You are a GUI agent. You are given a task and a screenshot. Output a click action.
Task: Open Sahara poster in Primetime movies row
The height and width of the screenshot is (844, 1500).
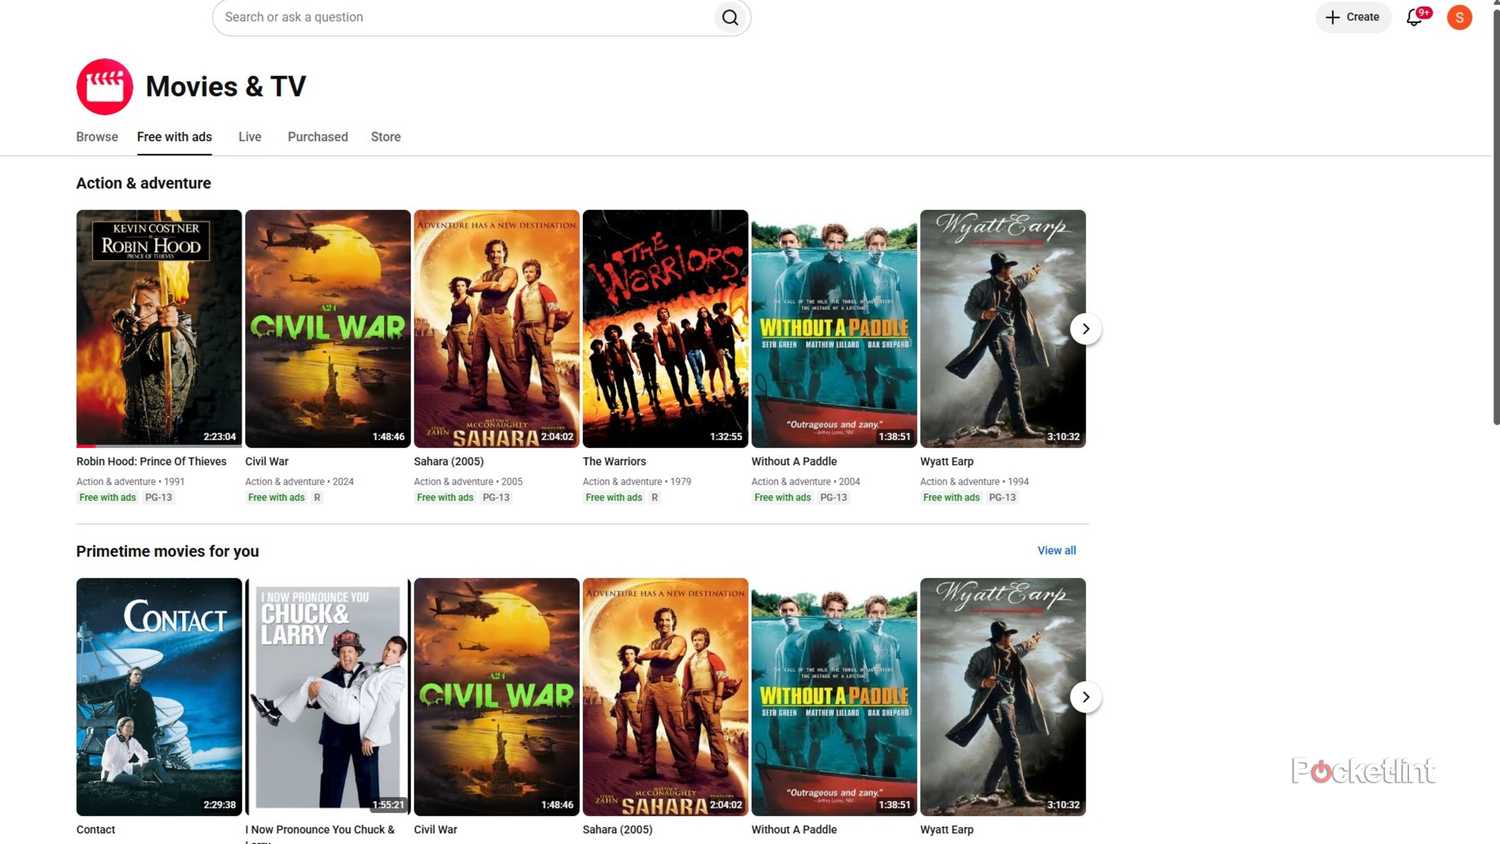(665, 697)
